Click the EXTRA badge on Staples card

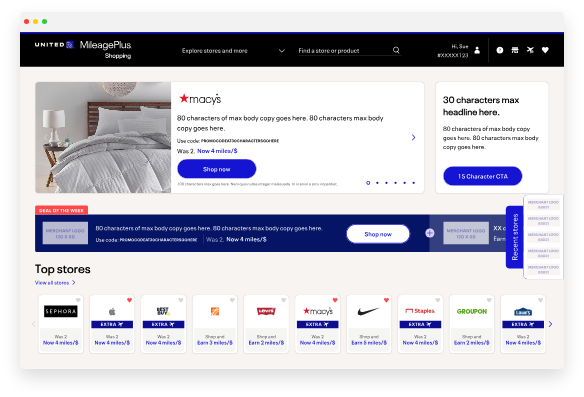click(x=420, y=324)
